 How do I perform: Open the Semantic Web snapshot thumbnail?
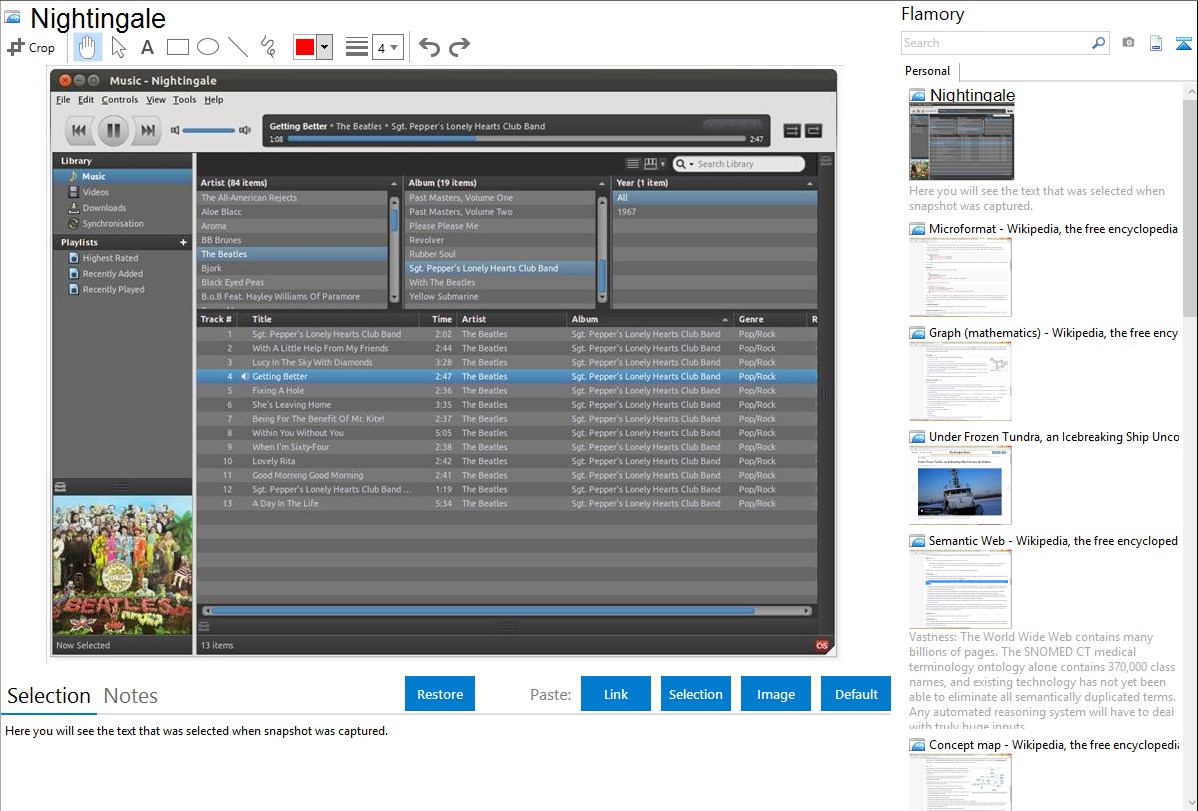click(x=960, y=588)
